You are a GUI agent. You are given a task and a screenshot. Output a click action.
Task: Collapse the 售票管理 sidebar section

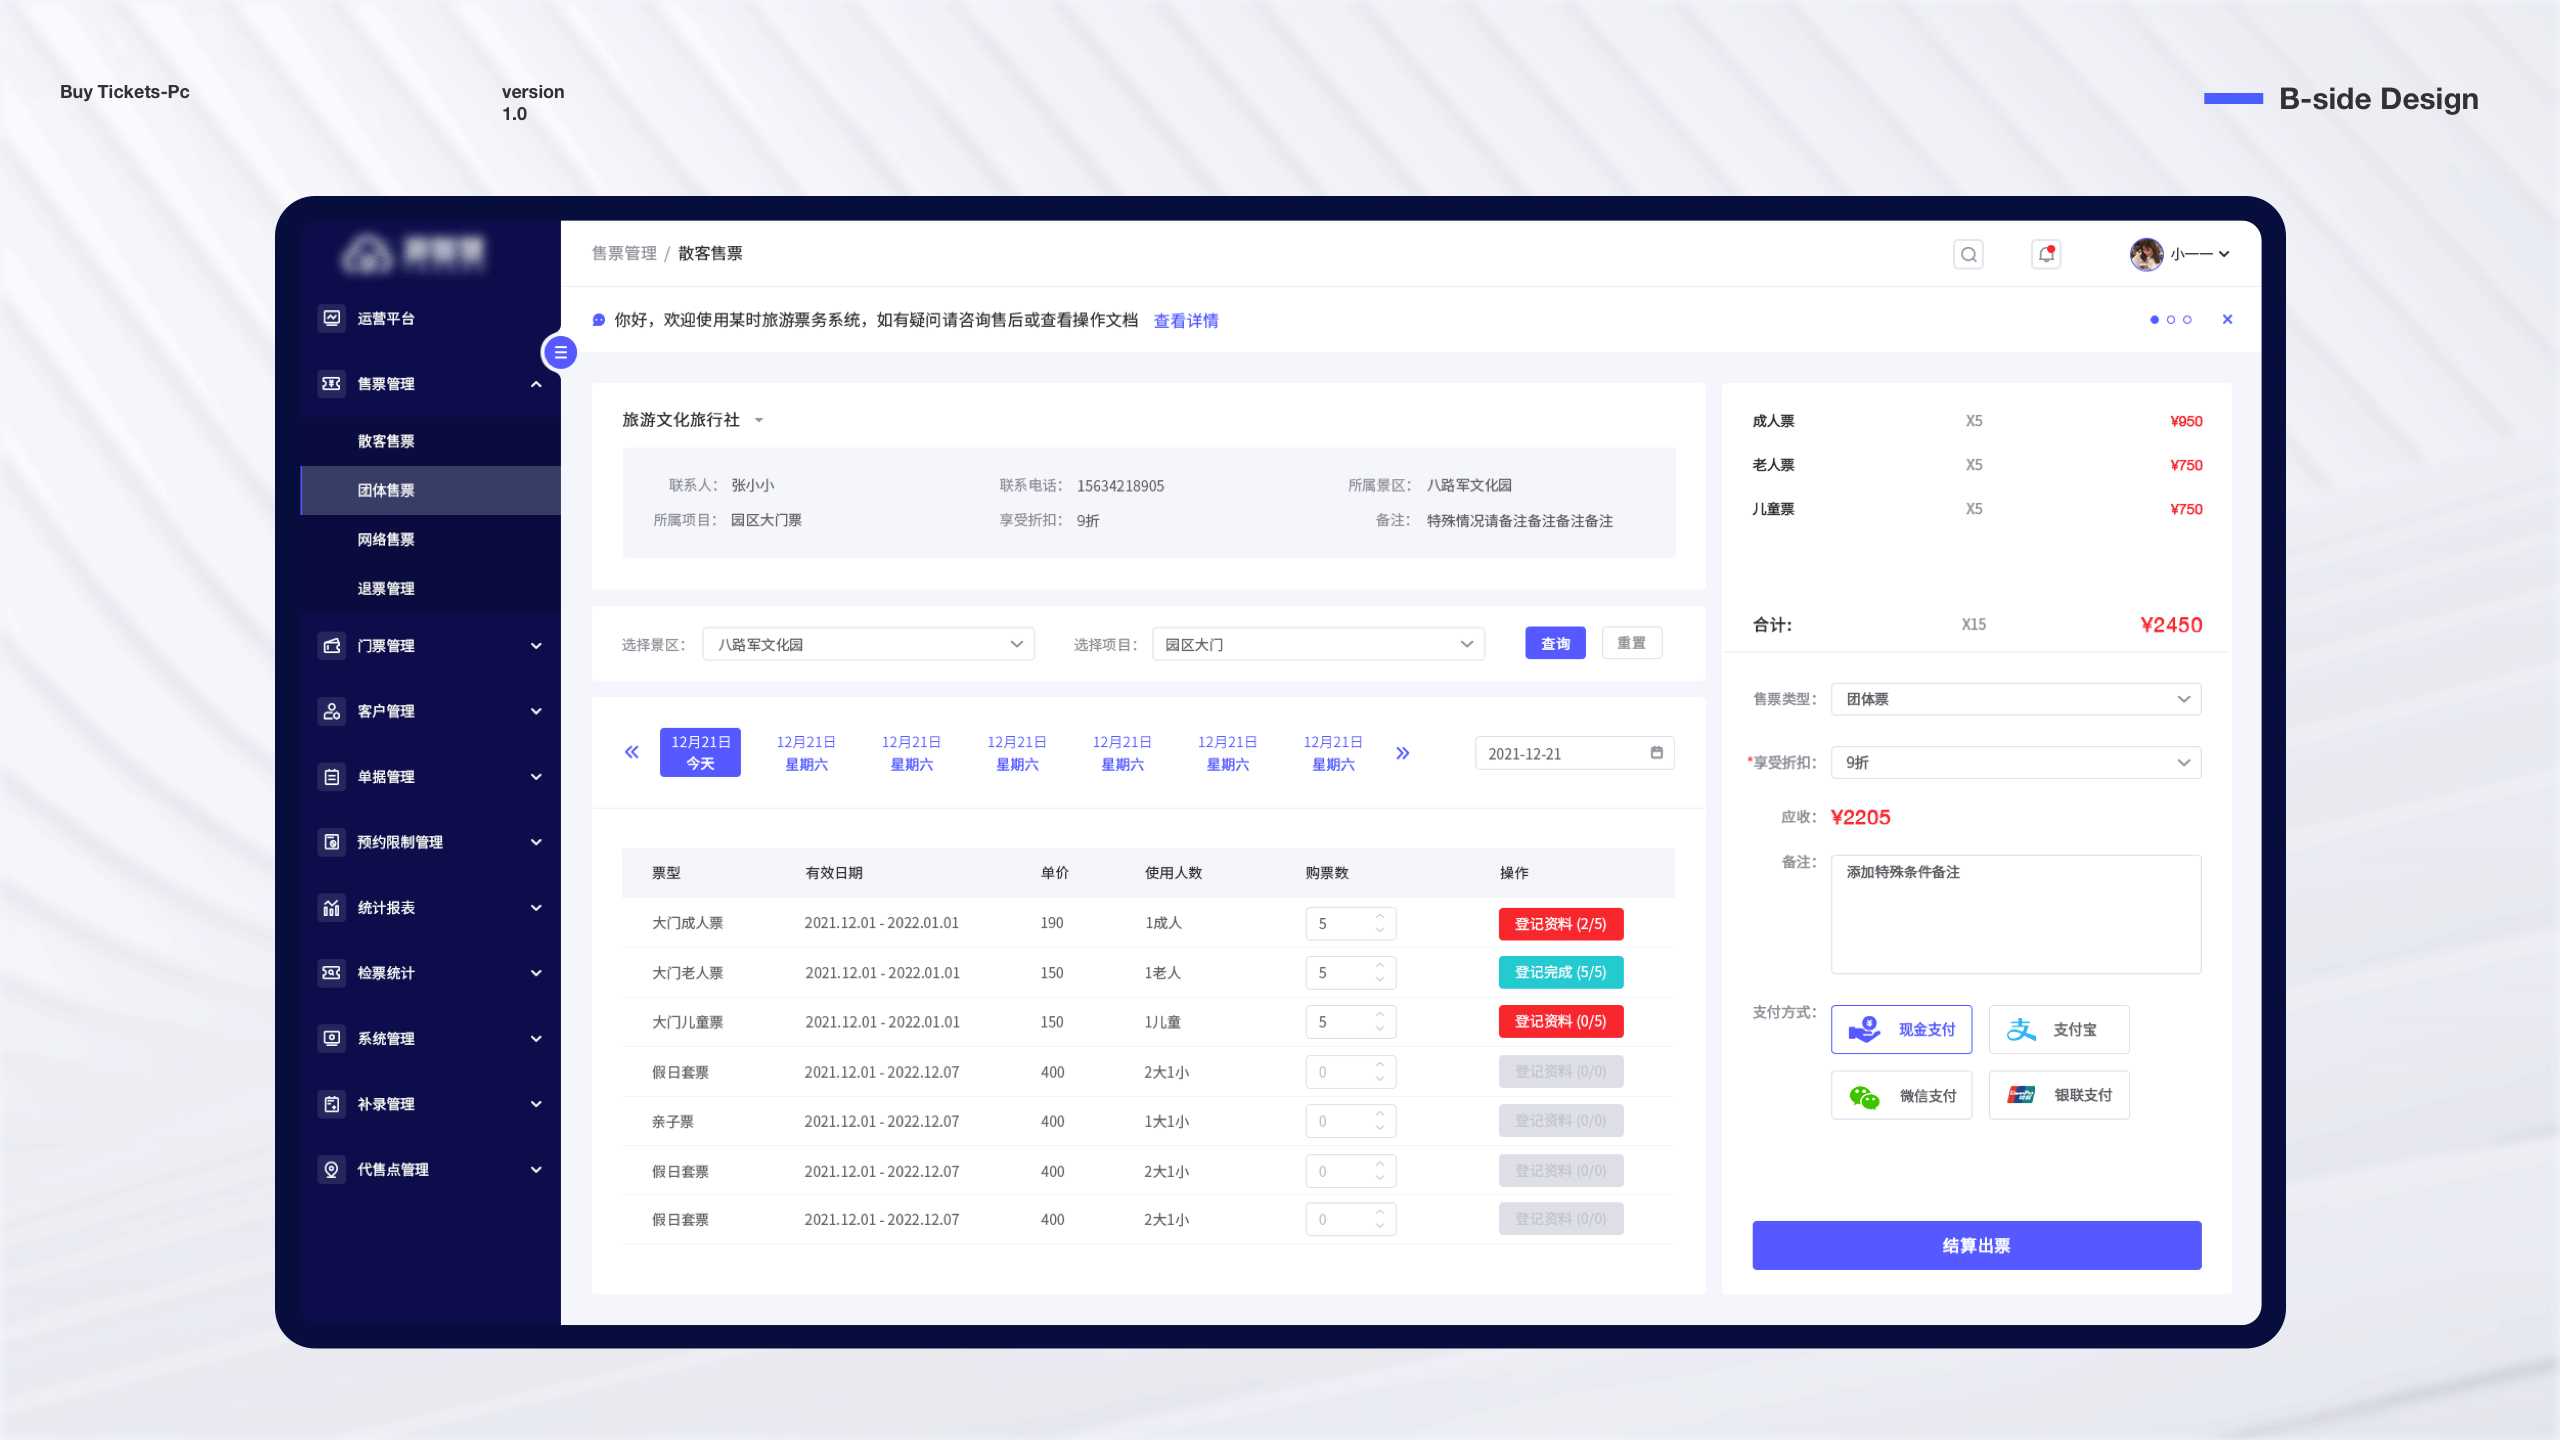(536, 384)
